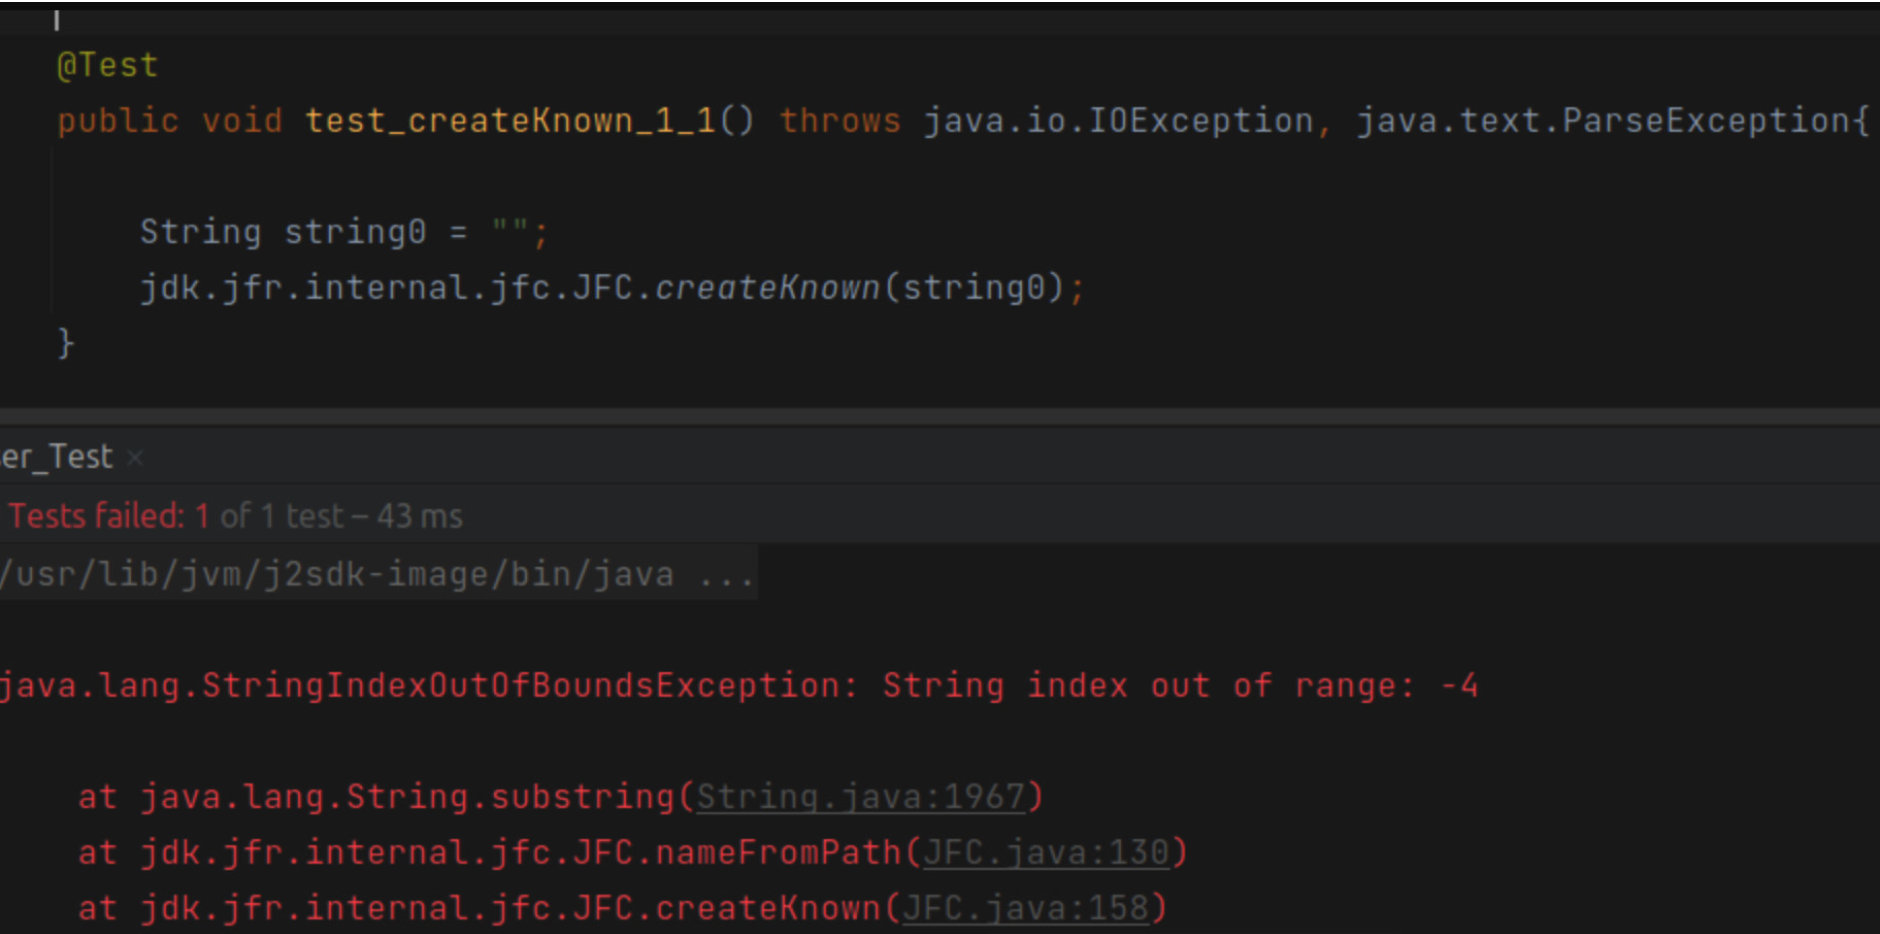The height and width of the screenshot is (934, 1880).
Task: Click the StringIndexOutOfBoundsException message line
Action: tap(739, 685)
